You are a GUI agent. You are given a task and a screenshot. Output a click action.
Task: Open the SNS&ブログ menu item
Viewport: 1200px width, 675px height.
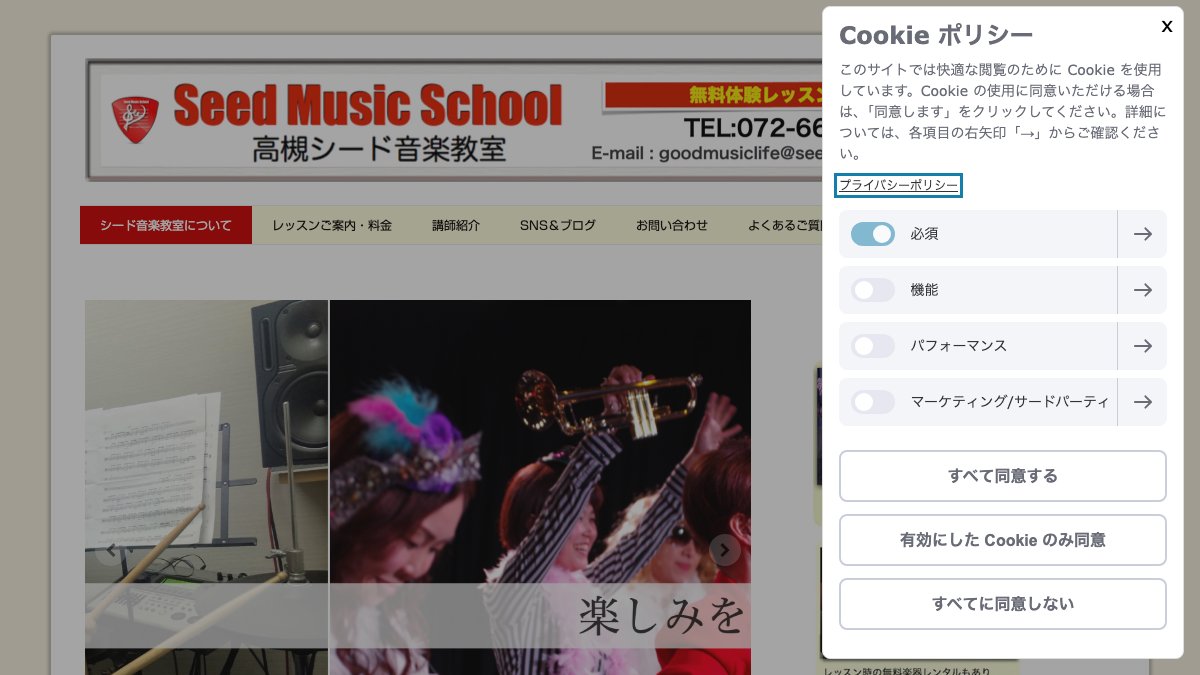[x=558, y=225]
